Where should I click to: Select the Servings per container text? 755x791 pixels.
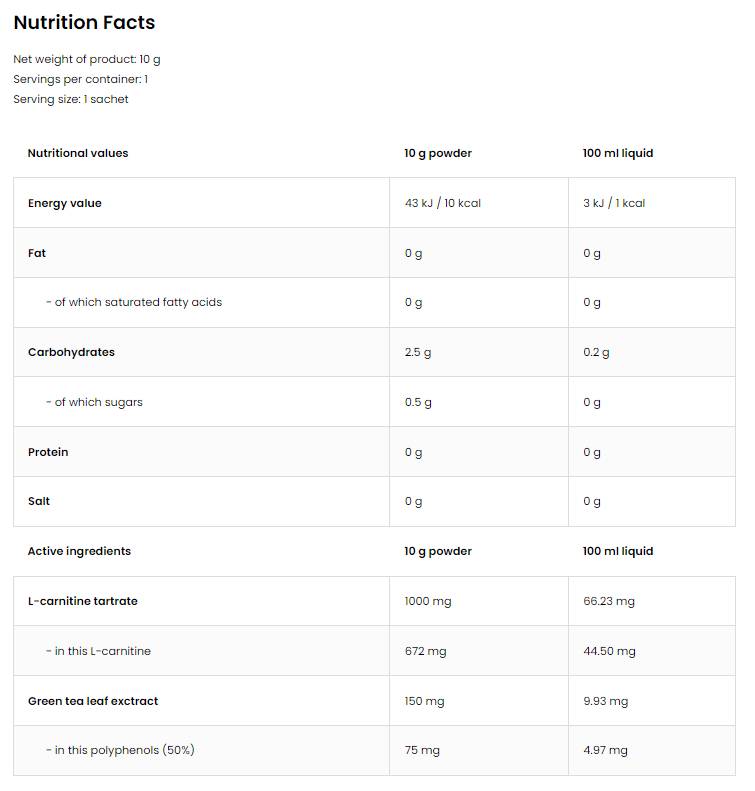(x=80, y=79)
